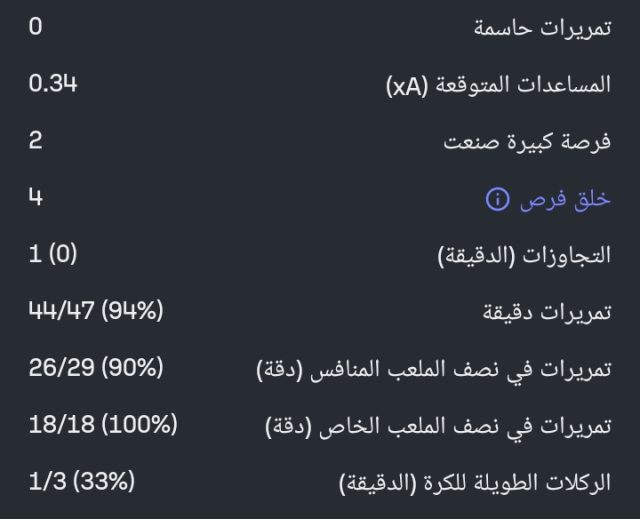Click the '2' big chances created value

(36, 141)
